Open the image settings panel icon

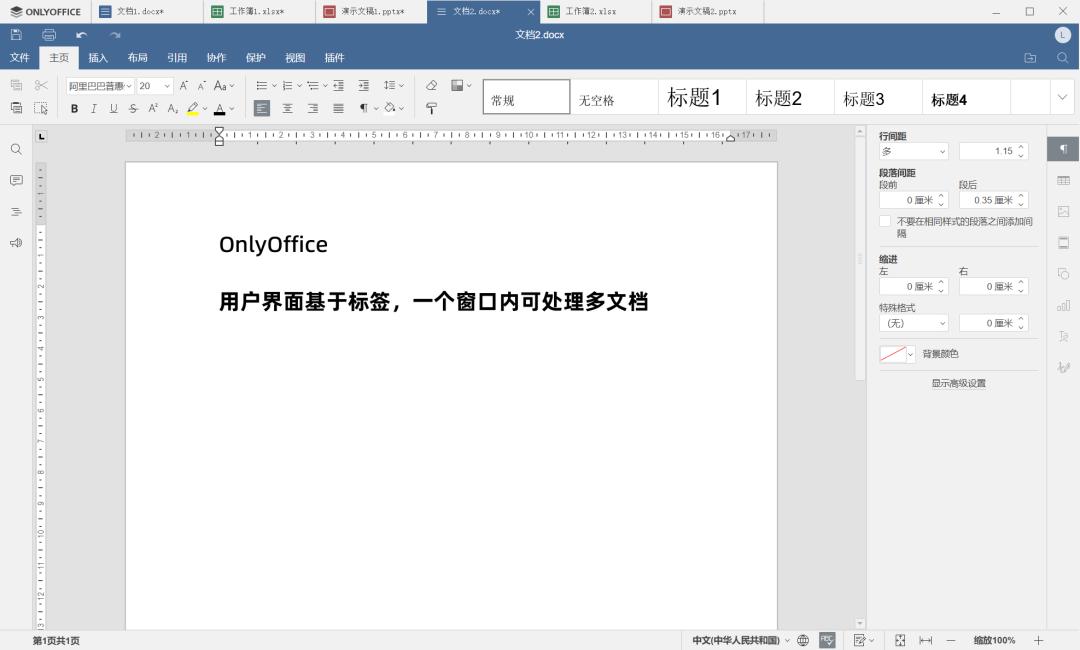pos(1062,213)
